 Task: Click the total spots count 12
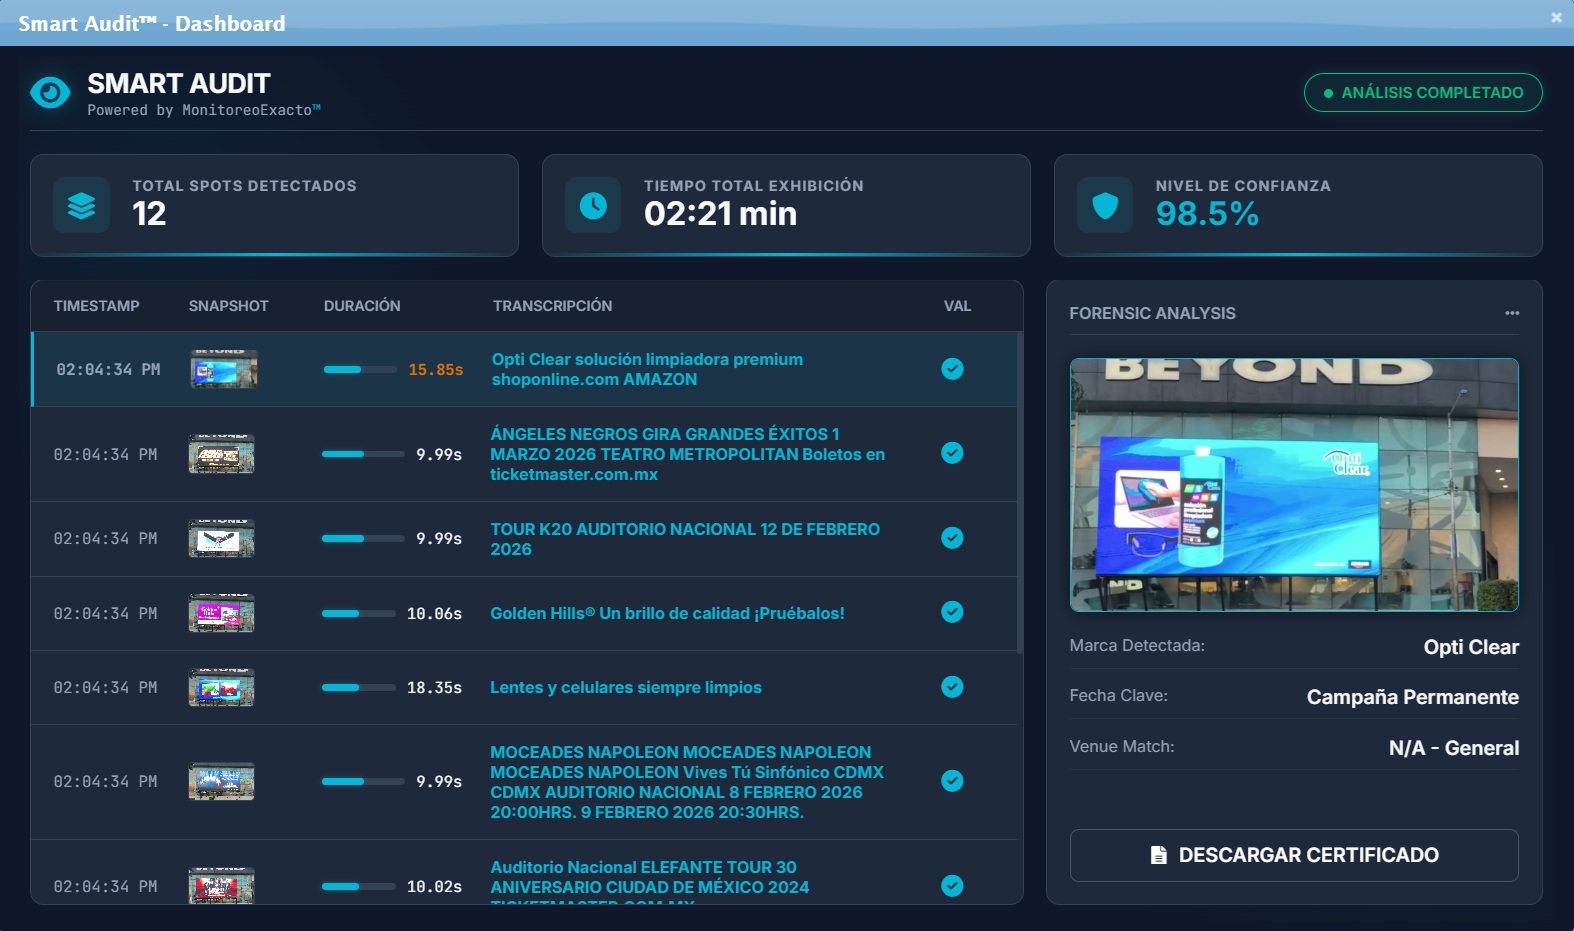tap(149, 213)
